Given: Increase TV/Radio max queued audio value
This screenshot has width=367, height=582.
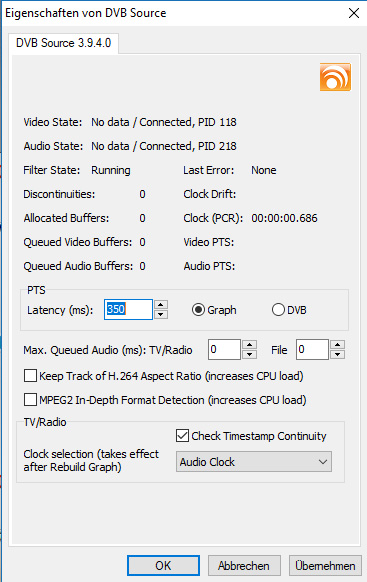Looking at the screenshot, I should tap(250, 344).
